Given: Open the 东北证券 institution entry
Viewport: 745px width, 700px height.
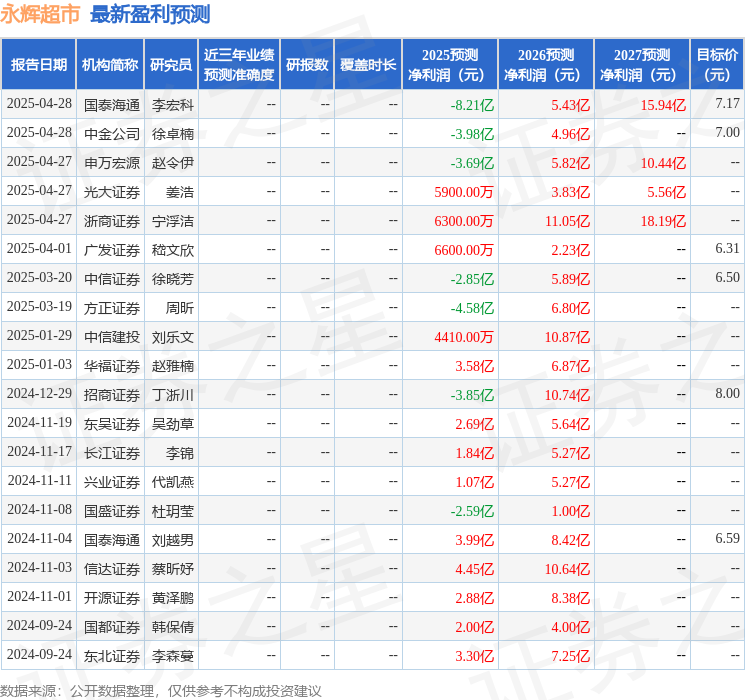Looking at the screenshot, I should (112, 656).
